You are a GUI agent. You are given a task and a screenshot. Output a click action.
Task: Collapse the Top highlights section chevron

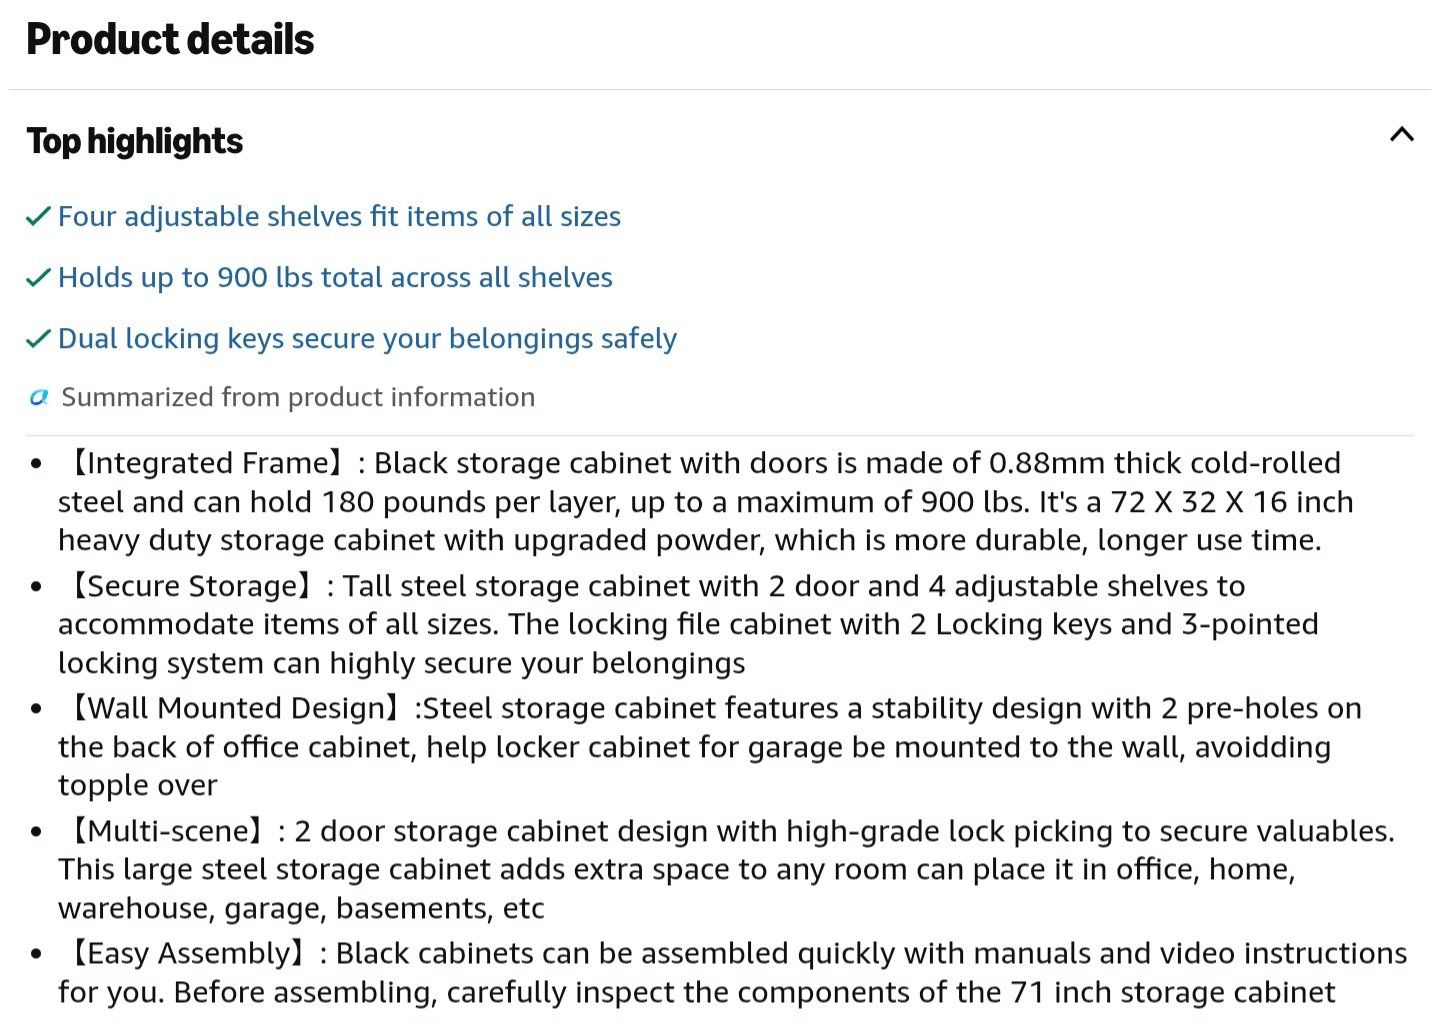pyautogui.click(x=1401, y=134)
